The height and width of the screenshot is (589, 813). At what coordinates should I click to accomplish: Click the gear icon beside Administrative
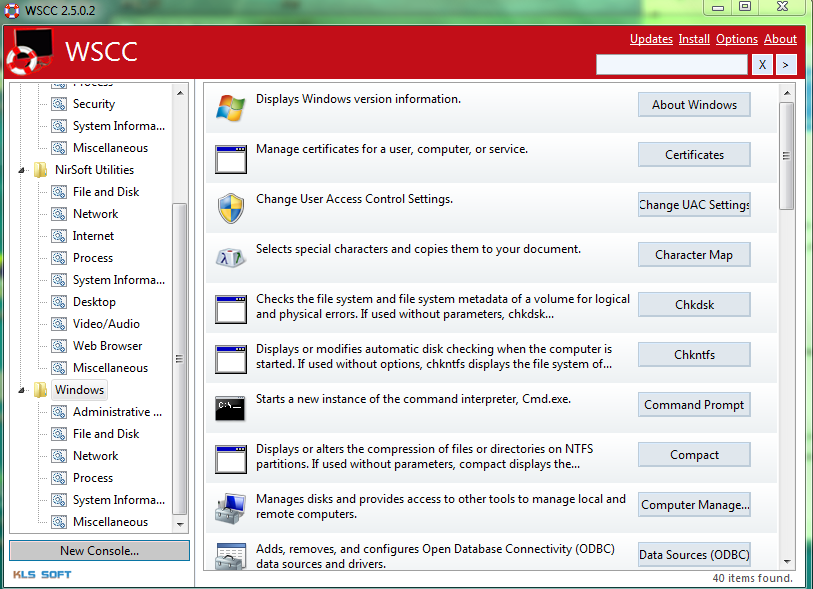pos(59,412)
